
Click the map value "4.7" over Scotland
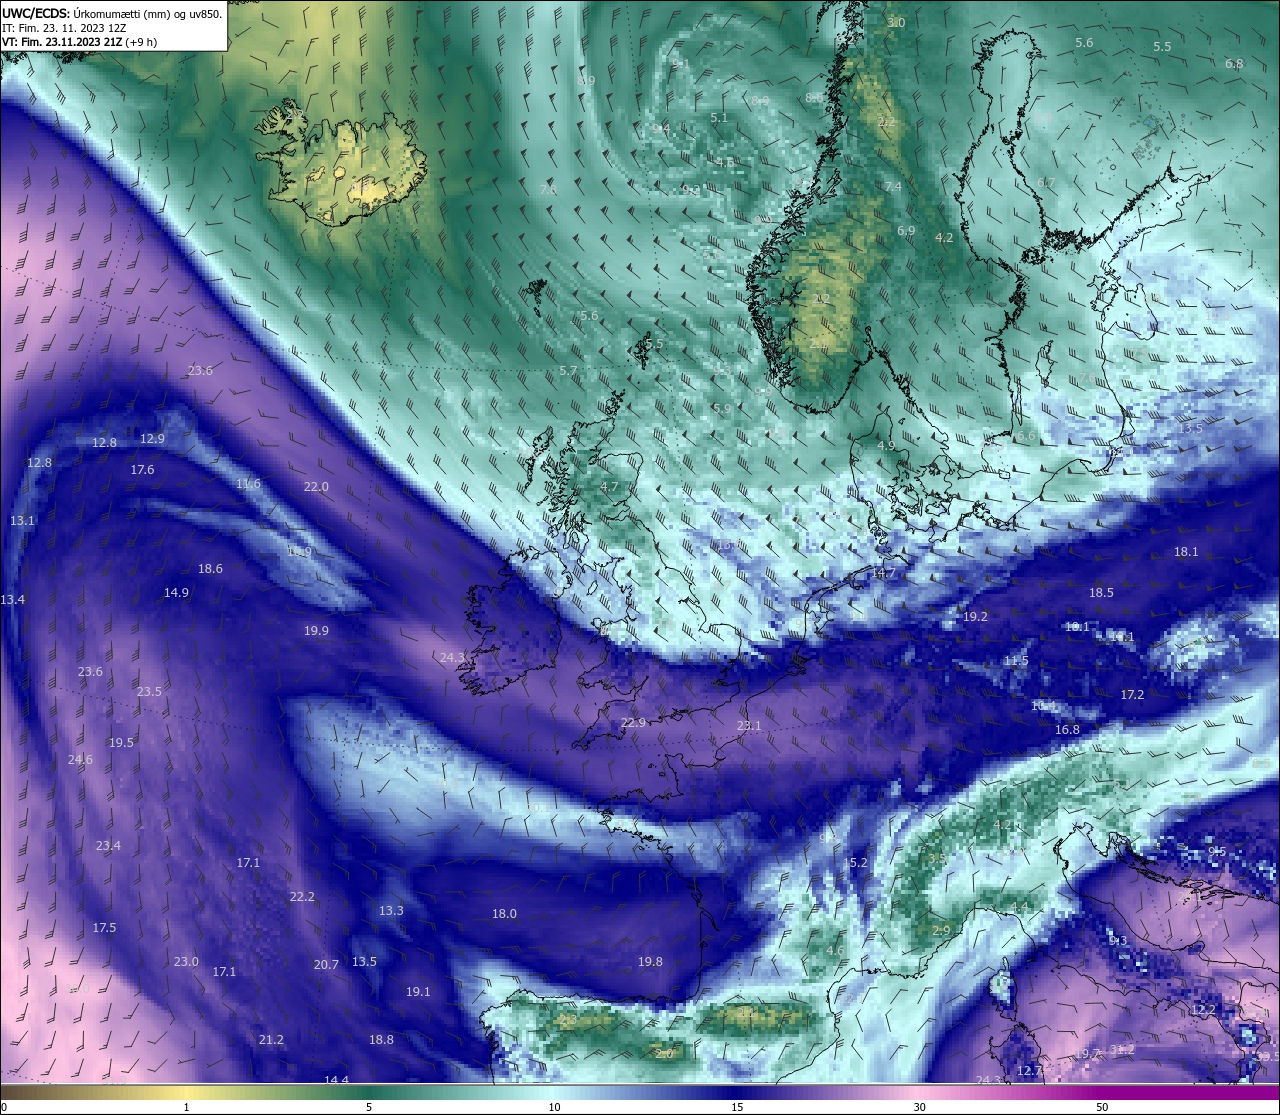[609, 486]
